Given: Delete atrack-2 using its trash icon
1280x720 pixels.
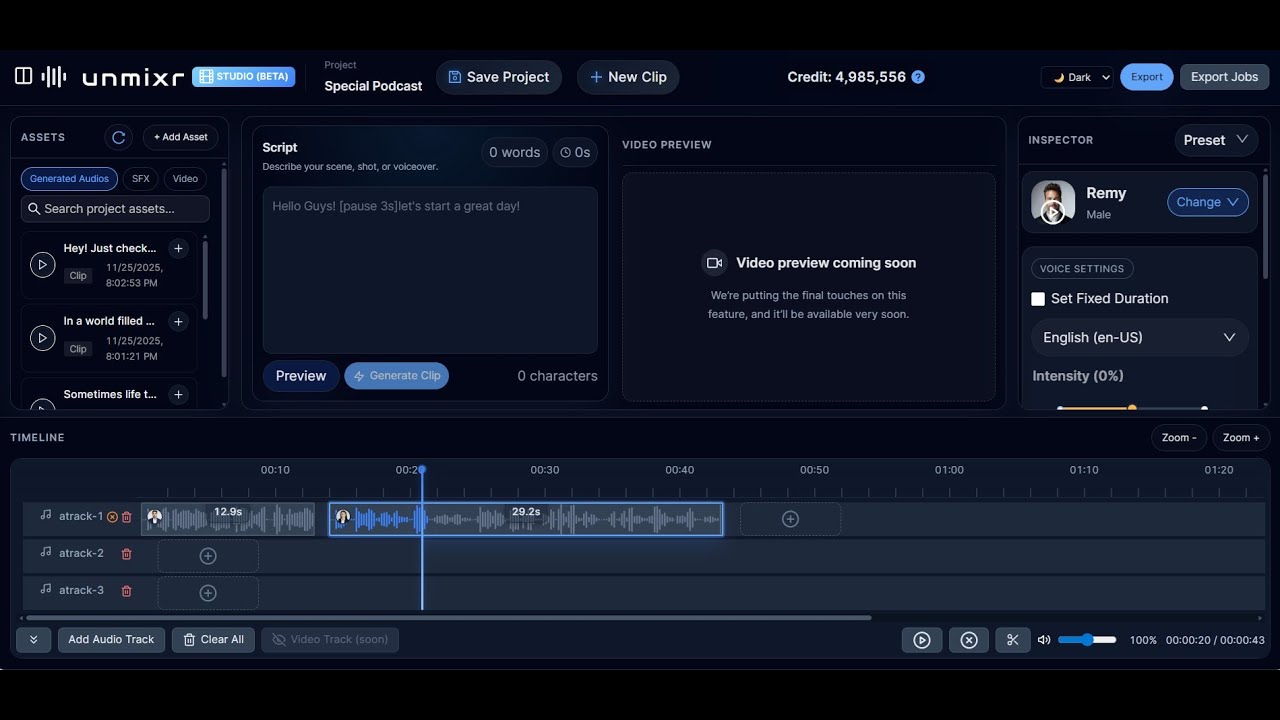Looking at the screenshot, I should 127,554.
